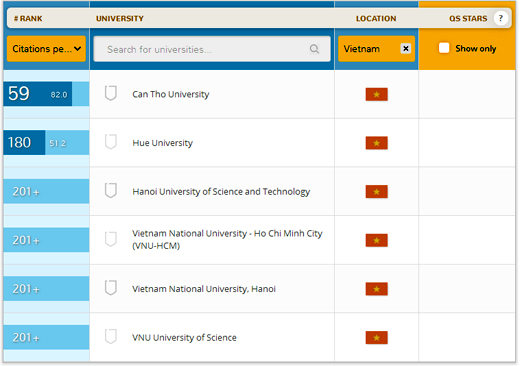The height and width of the screenshot is (366, 520).
Task: Click the Vietnam flag in Can Tho row
Action: point(376,94)
